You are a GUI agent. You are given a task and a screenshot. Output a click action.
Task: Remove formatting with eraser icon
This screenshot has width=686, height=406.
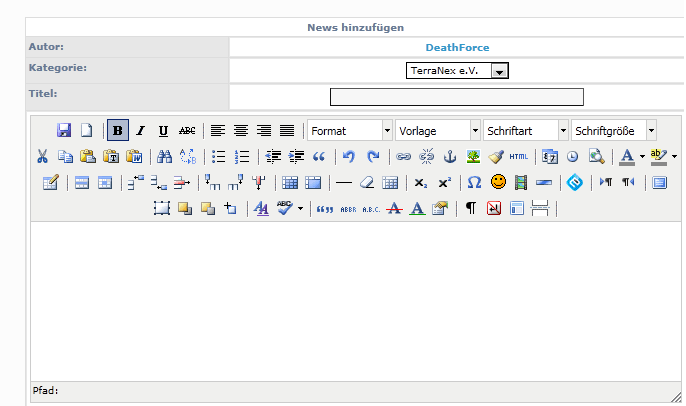click(367, 182)
